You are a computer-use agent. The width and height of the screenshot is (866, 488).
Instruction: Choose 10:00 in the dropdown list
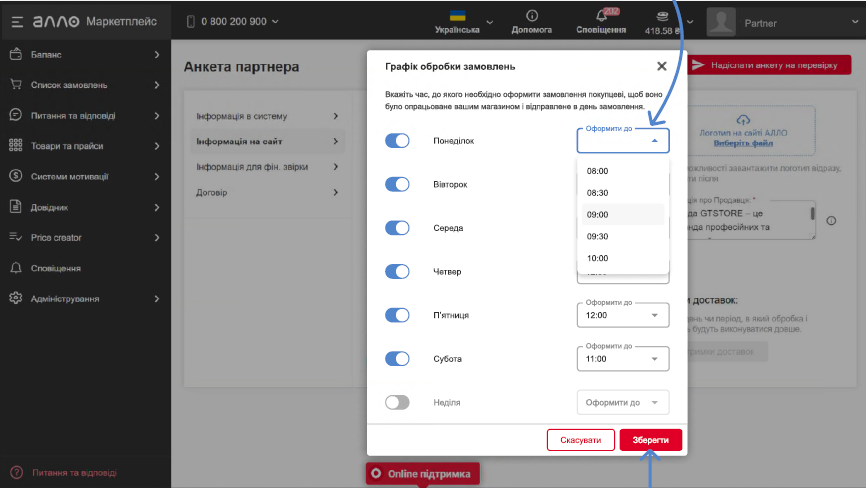coord(598,259)
